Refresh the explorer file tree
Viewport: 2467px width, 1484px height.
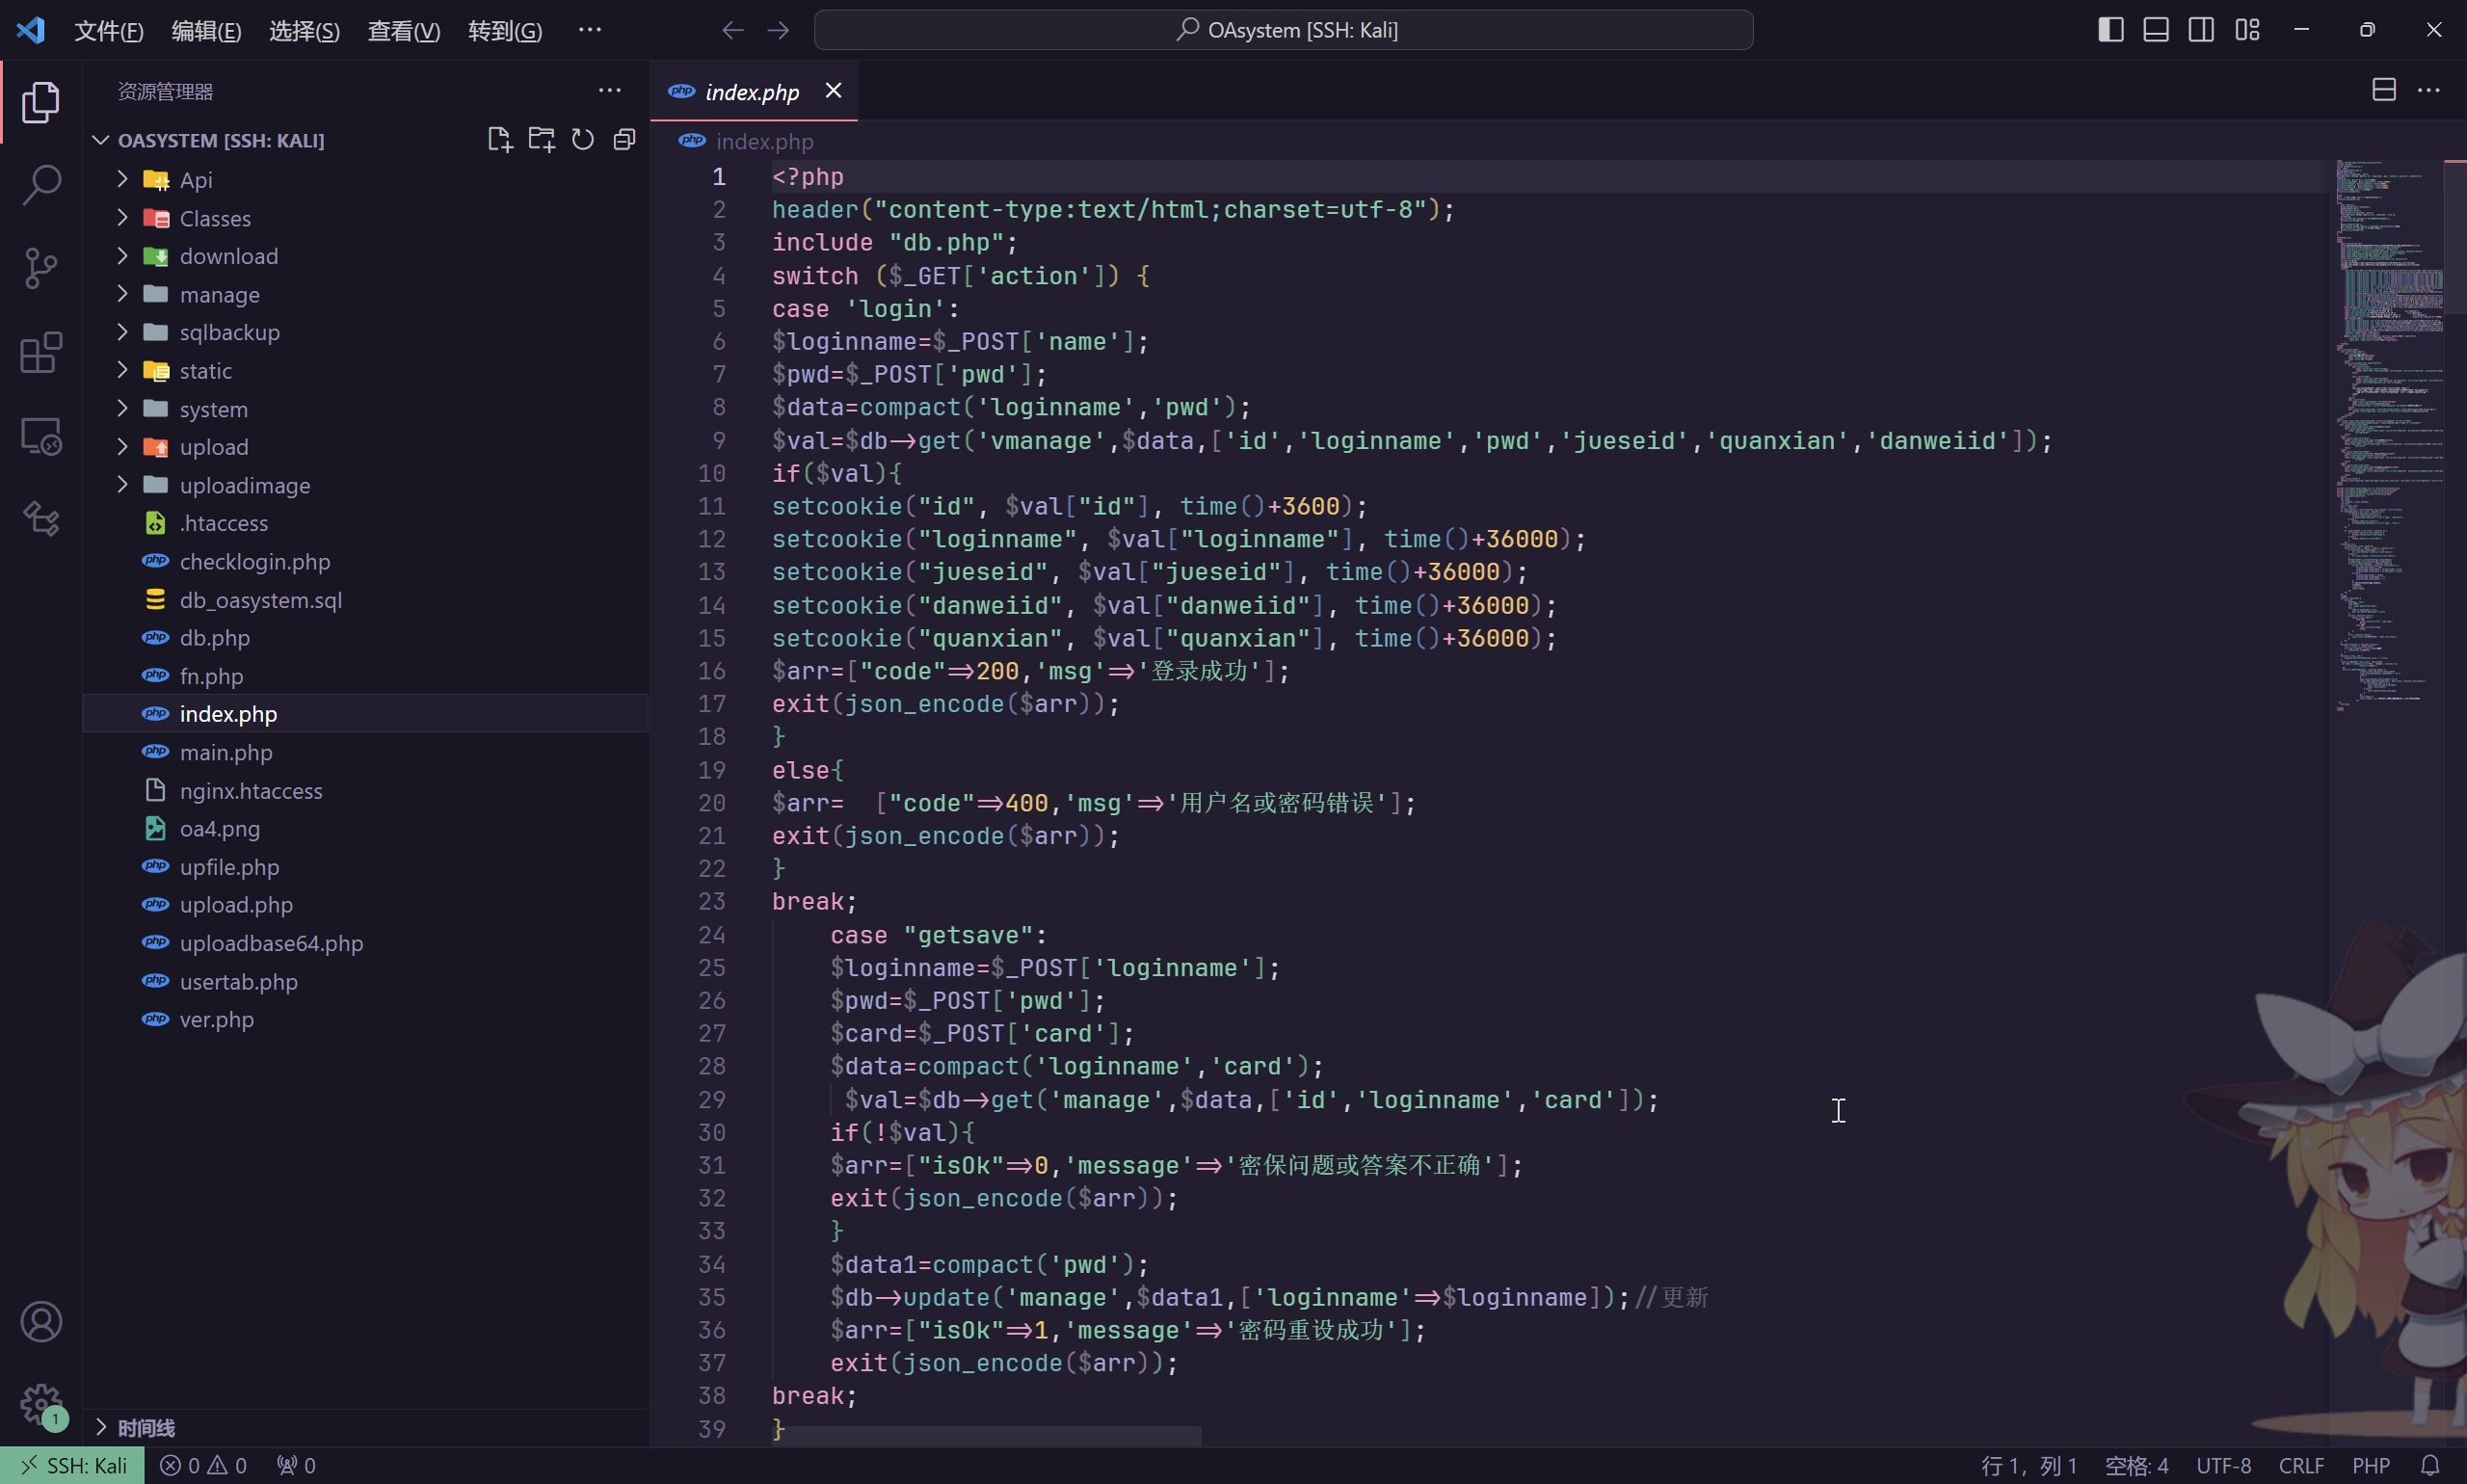[x=583, y=140]
